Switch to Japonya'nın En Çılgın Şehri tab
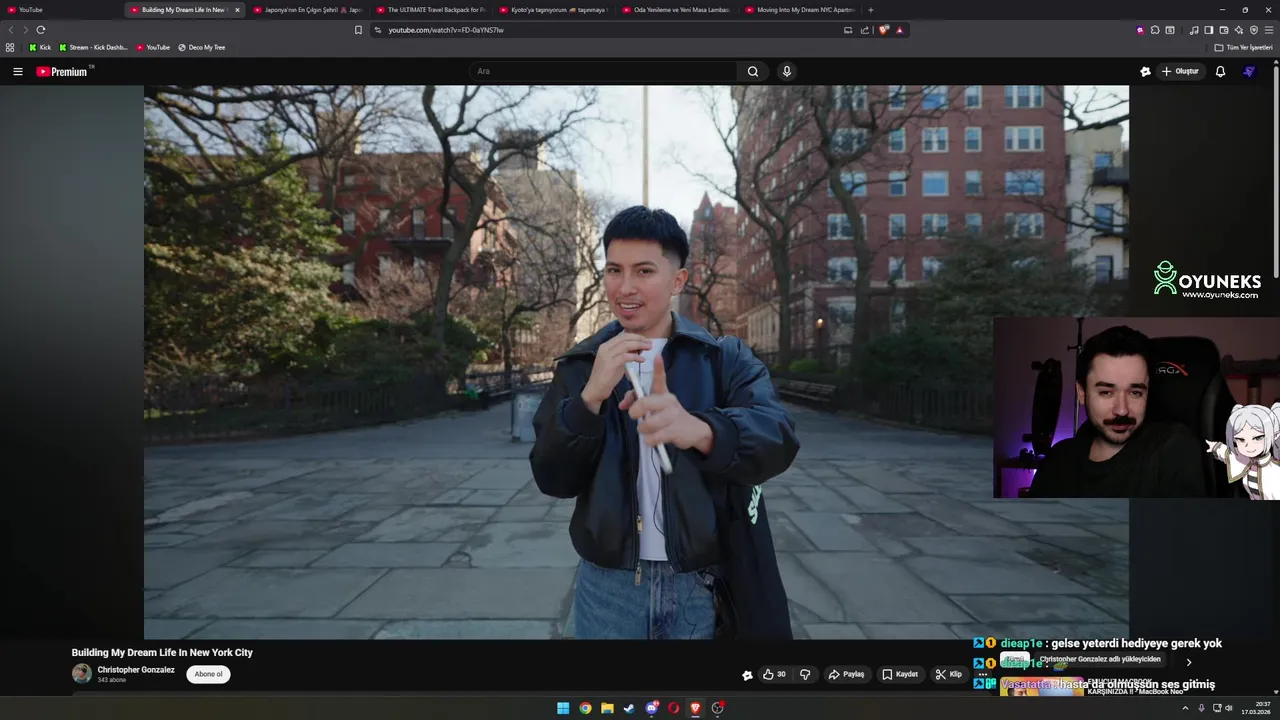The image size is (1280, 720). pos(308,10)
